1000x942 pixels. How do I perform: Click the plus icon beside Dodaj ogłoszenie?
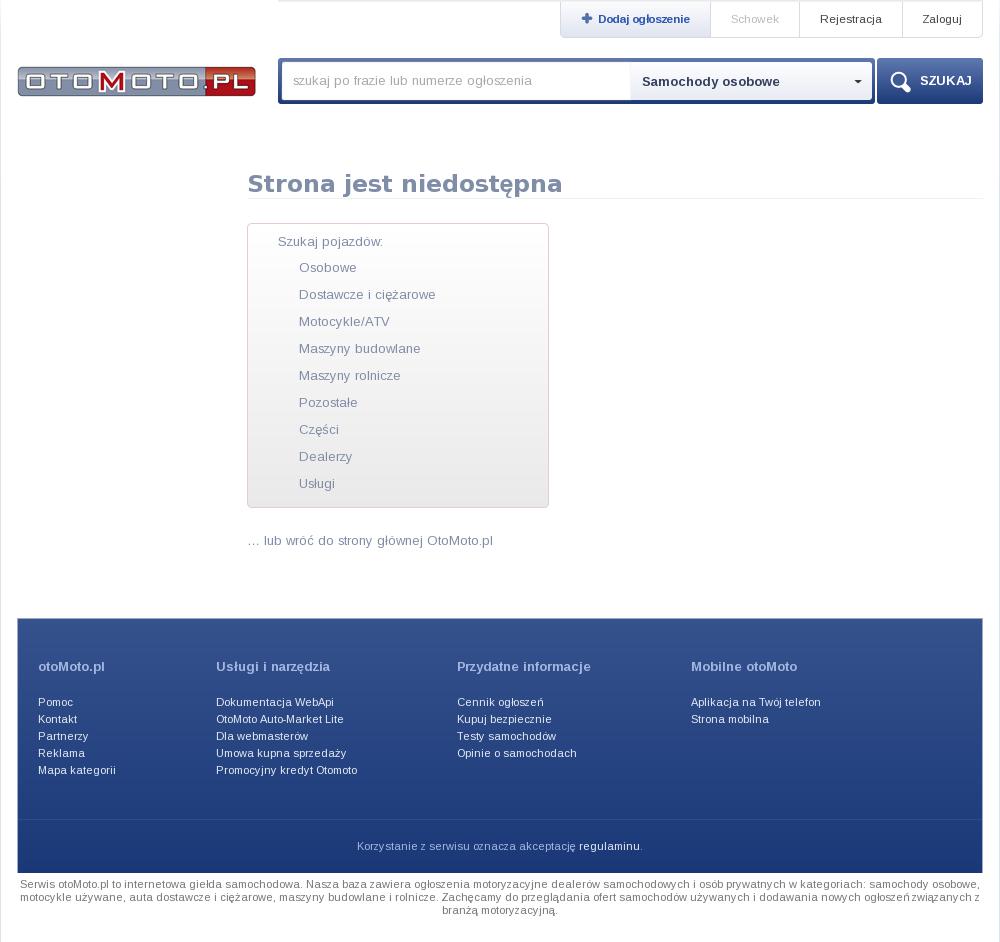[587, 18]
